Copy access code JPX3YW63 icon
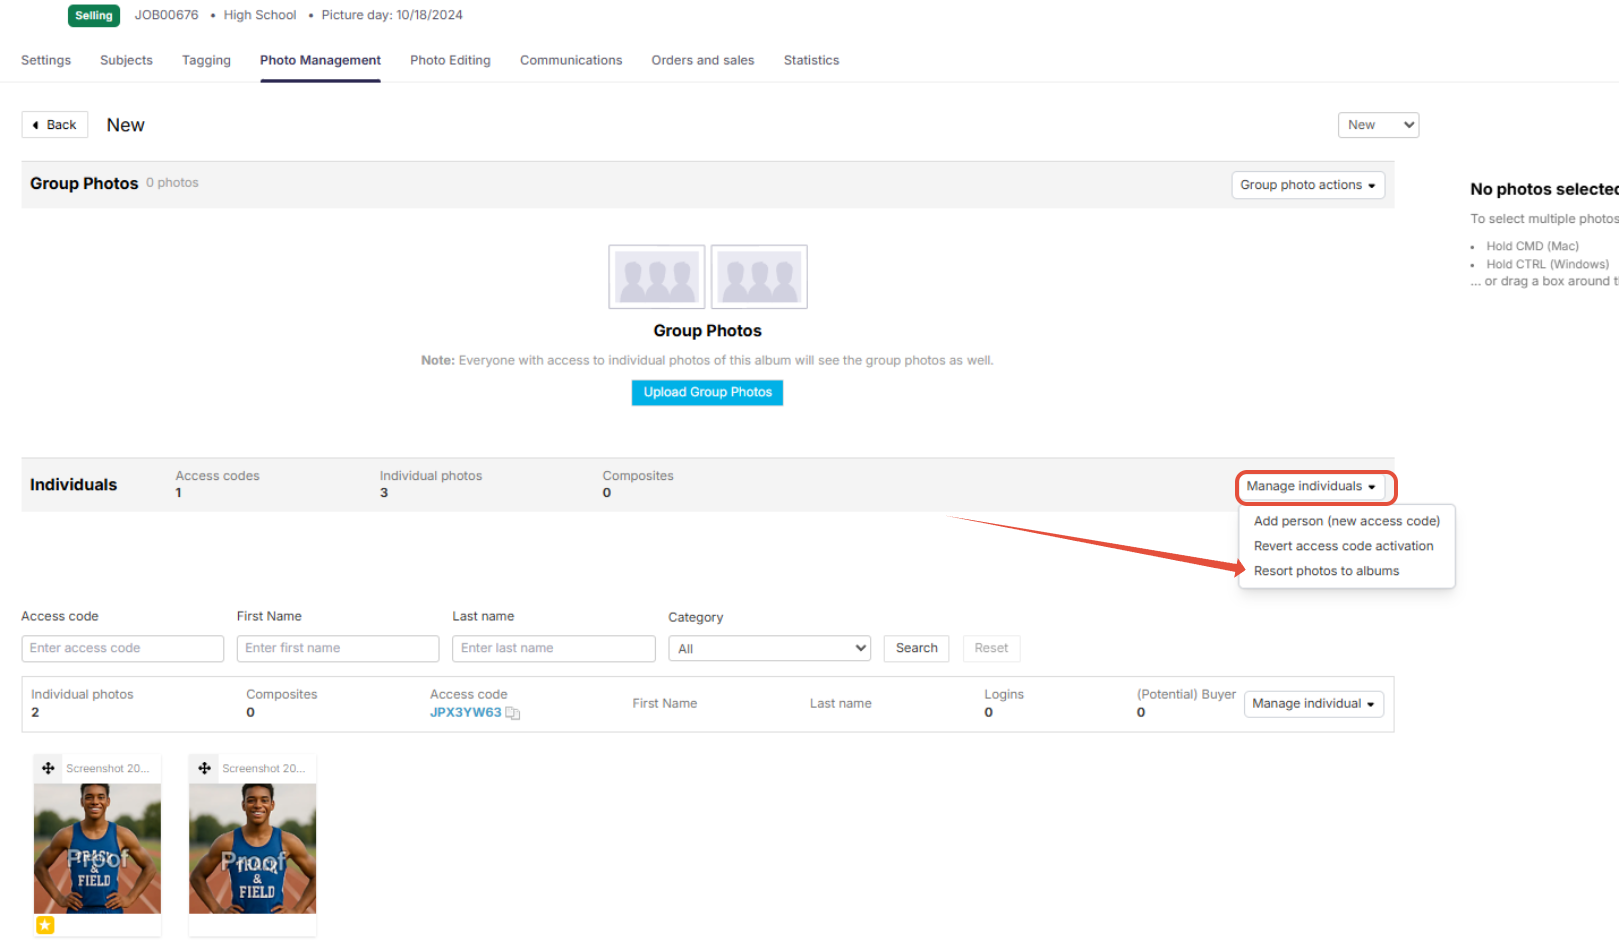Viewport: 1619px width, 950px height. [513, 713]
